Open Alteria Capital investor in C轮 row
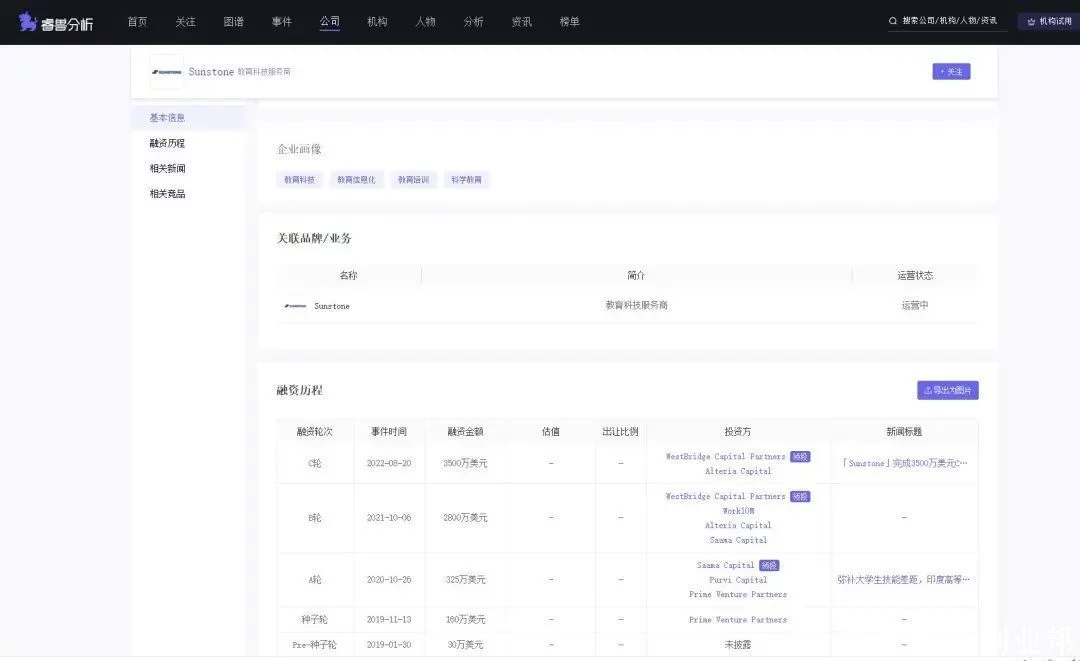This screenshot has height=661, width=1080. [x=738, y=472]
